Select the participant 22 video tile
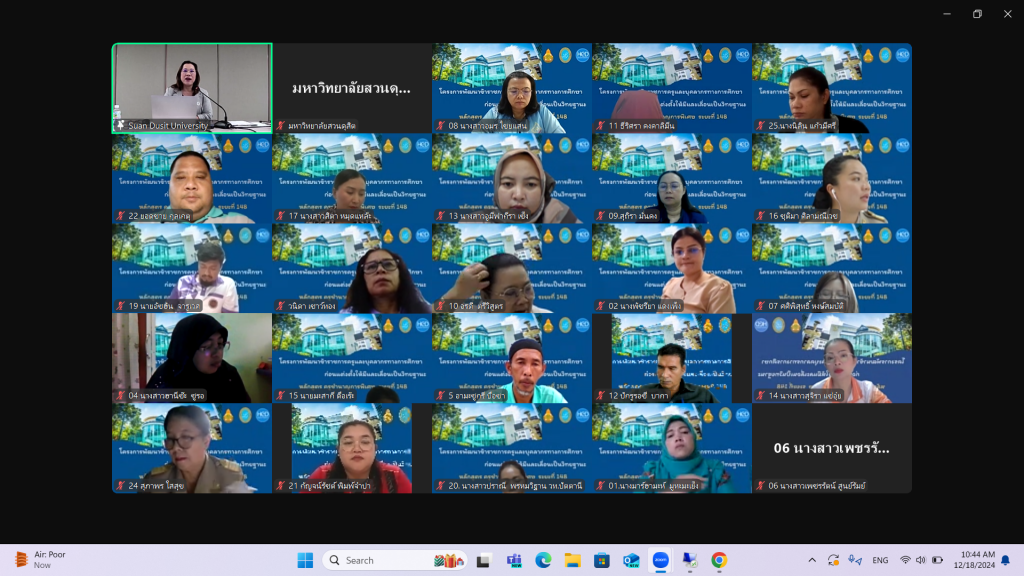 (192, 178)
